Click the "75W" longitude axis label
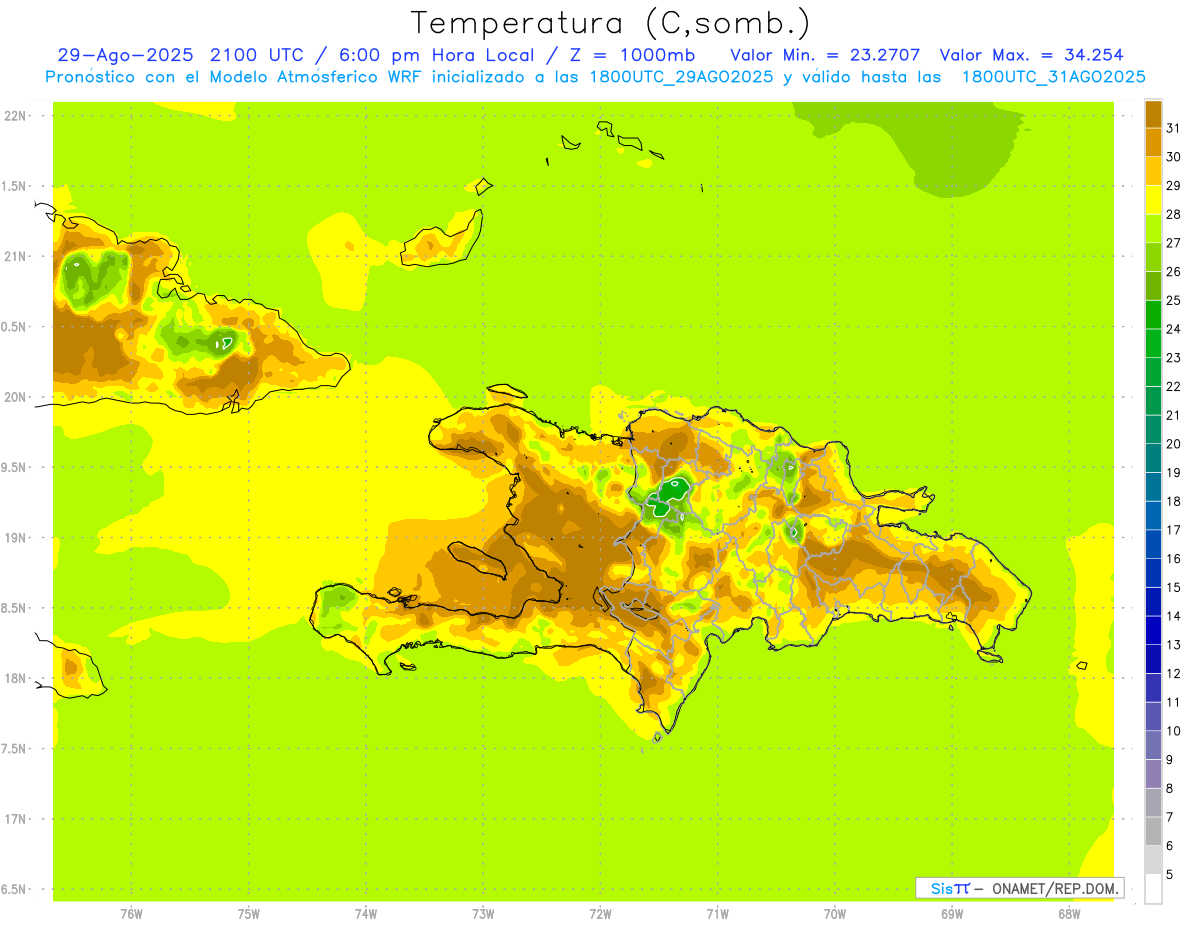1200x927 pixels. (x=249, y=914)
